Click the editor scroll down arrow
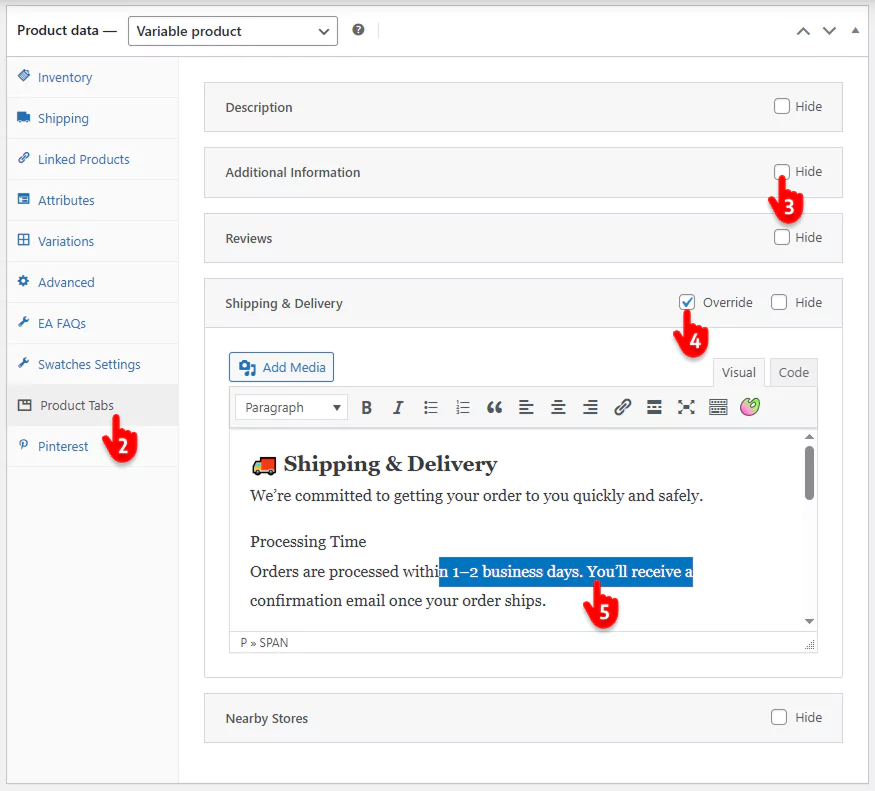875x791 pixels. tap(809, 621)
